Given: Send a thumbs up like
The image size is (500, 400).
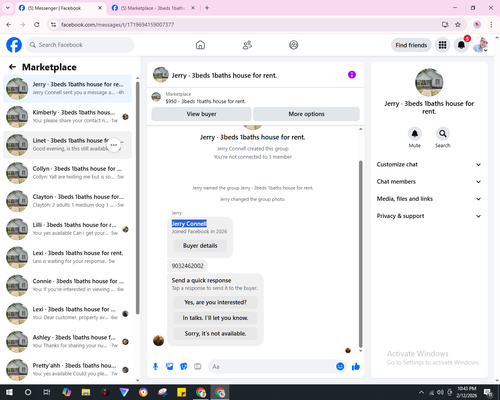Looking at the screenshot, I should coord(356,367).
